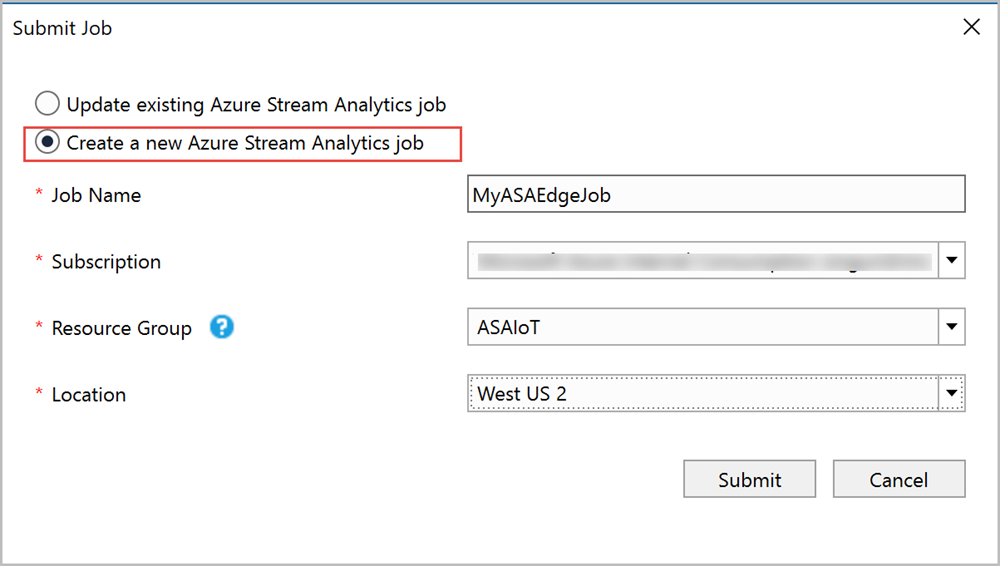Click the Location label
This screenshot has height=566, width=1000.
pyautogui.click(x=89, y=395)
